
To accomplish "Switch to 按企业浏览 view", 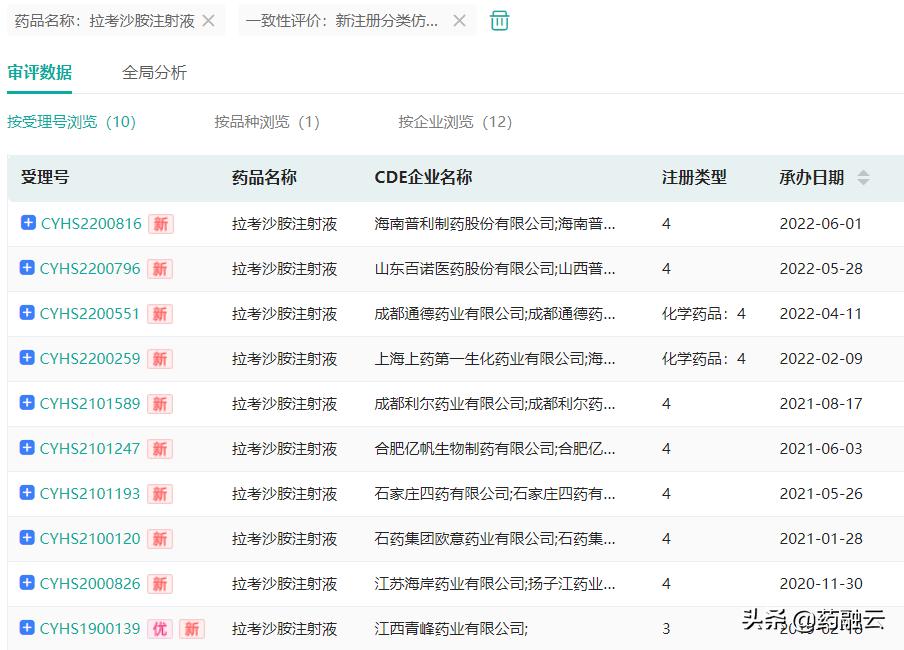I will [454, 122].
